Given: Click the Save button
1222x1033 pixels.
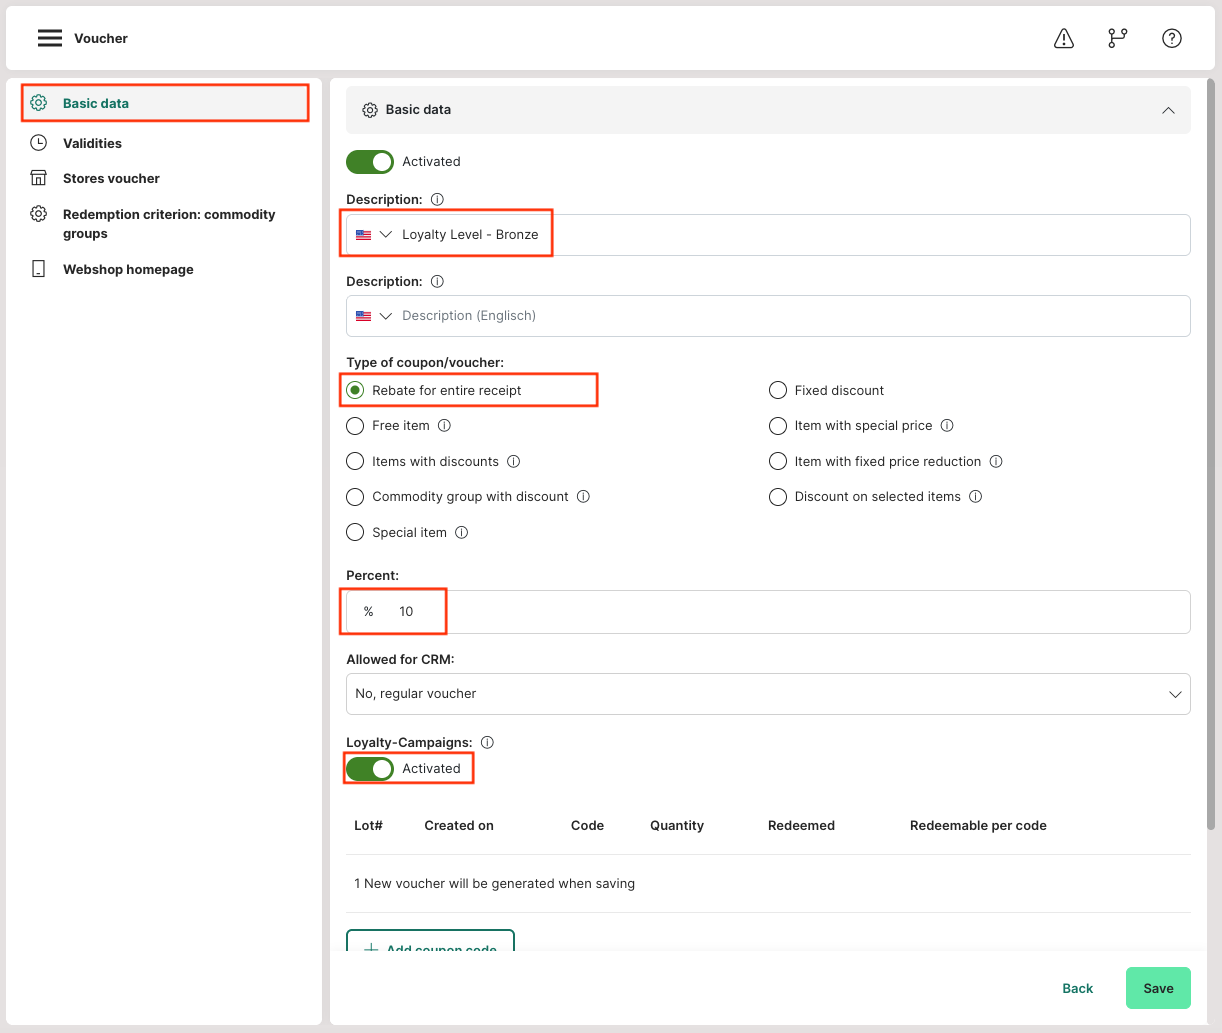Looking at the screenshot, I should (1157, 988).
